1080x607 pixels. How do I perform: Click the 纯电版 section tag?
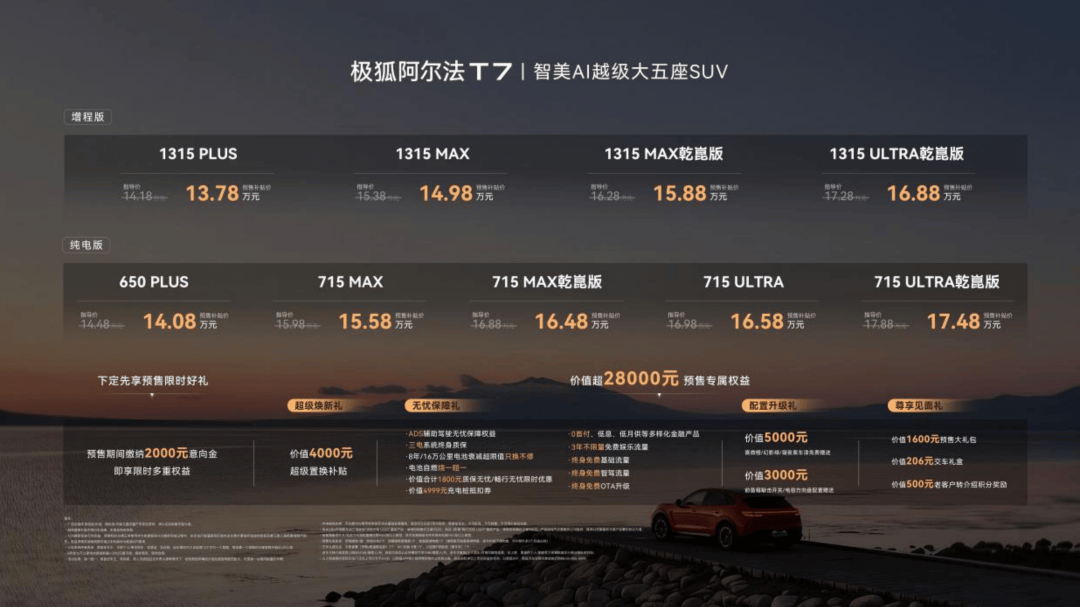(x=86, y=245)
